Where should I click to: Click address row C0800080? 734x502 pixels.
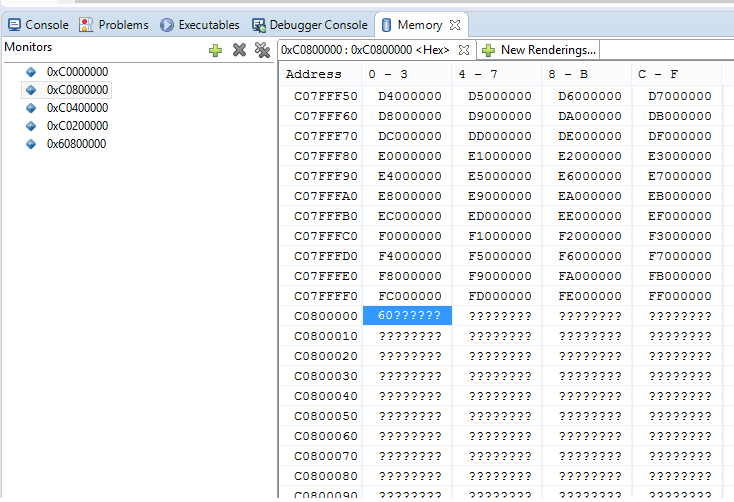(325, 476)
